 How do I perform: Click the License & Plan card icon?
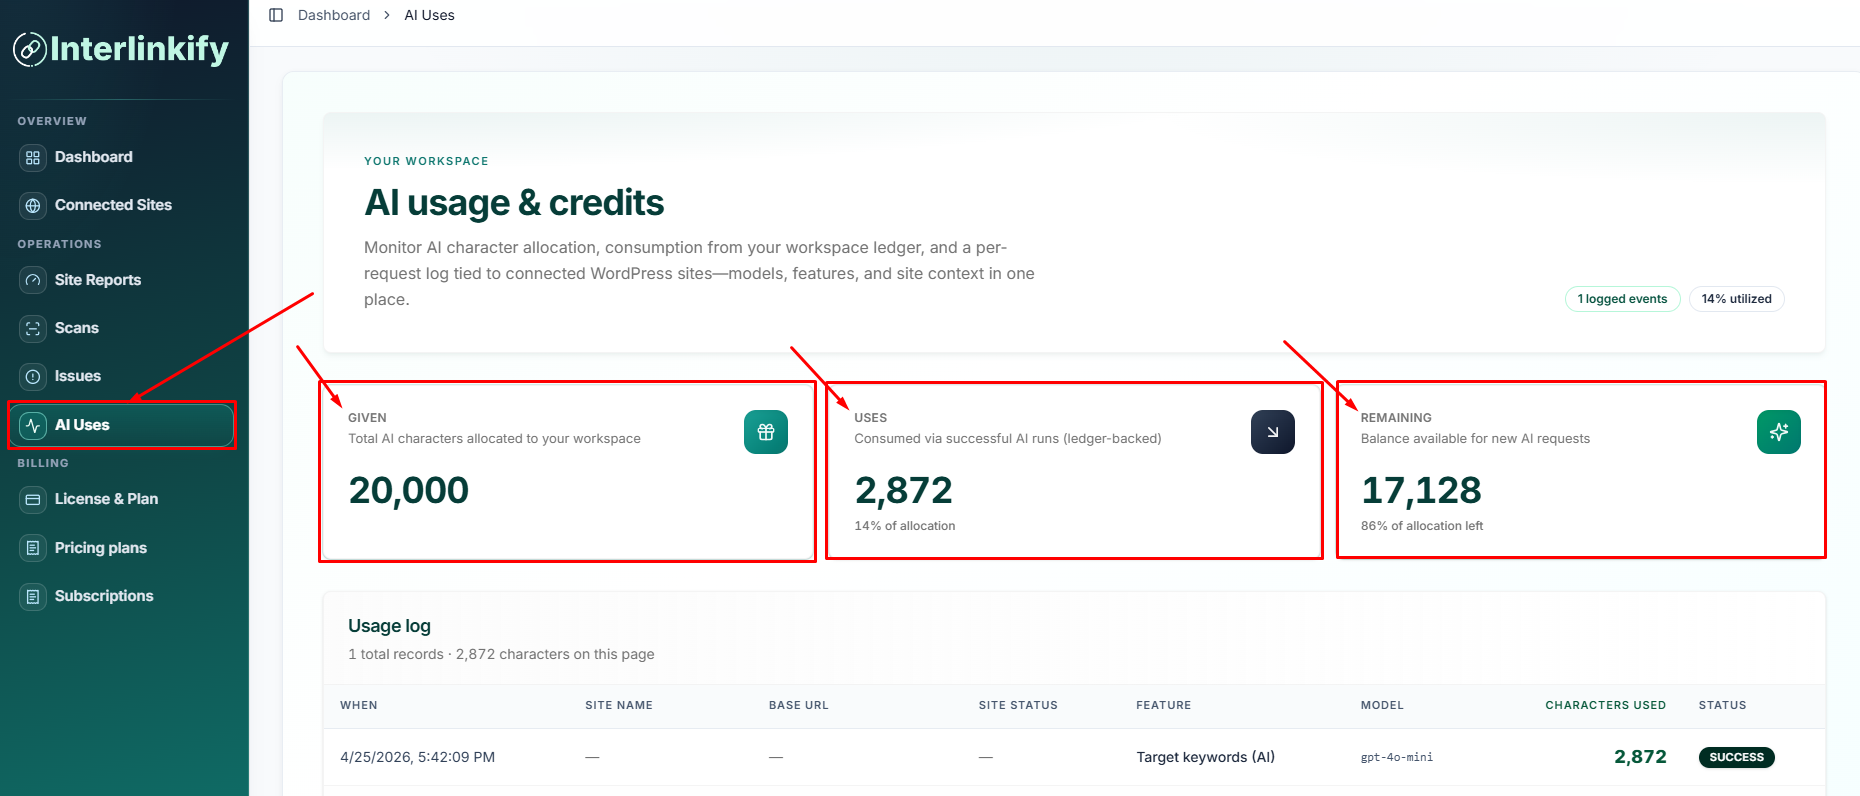pos(33,499)
